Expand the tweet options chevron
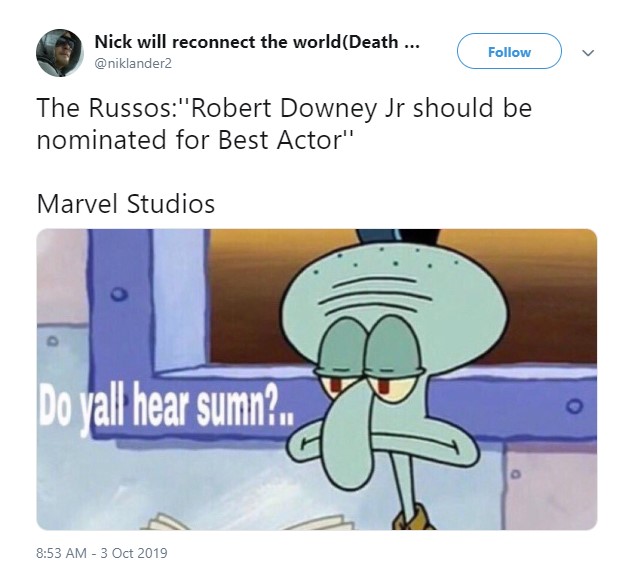The width and height of the screenshot is (627, 566). (587, 53)
